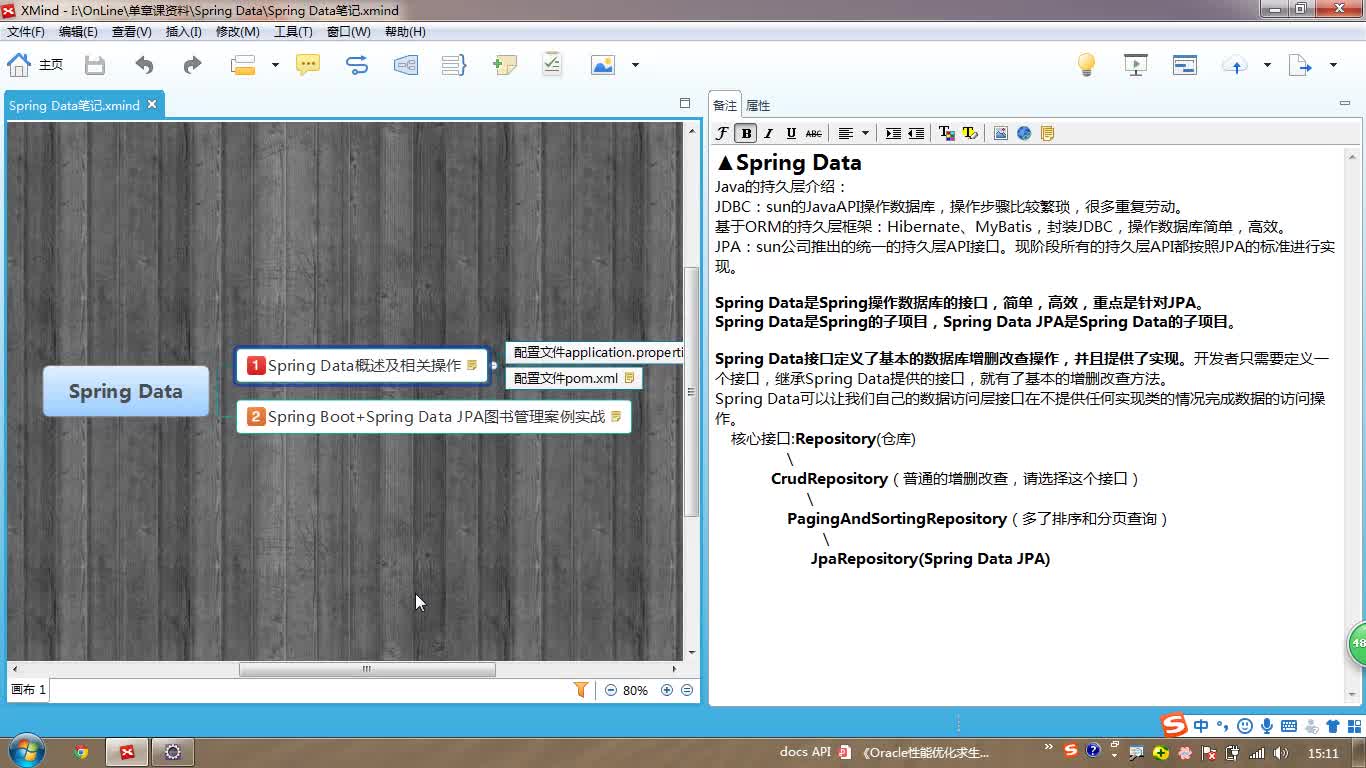Click the export document icon
The height and width of the screenshot is (768, 1366).
coord(1300,65)
